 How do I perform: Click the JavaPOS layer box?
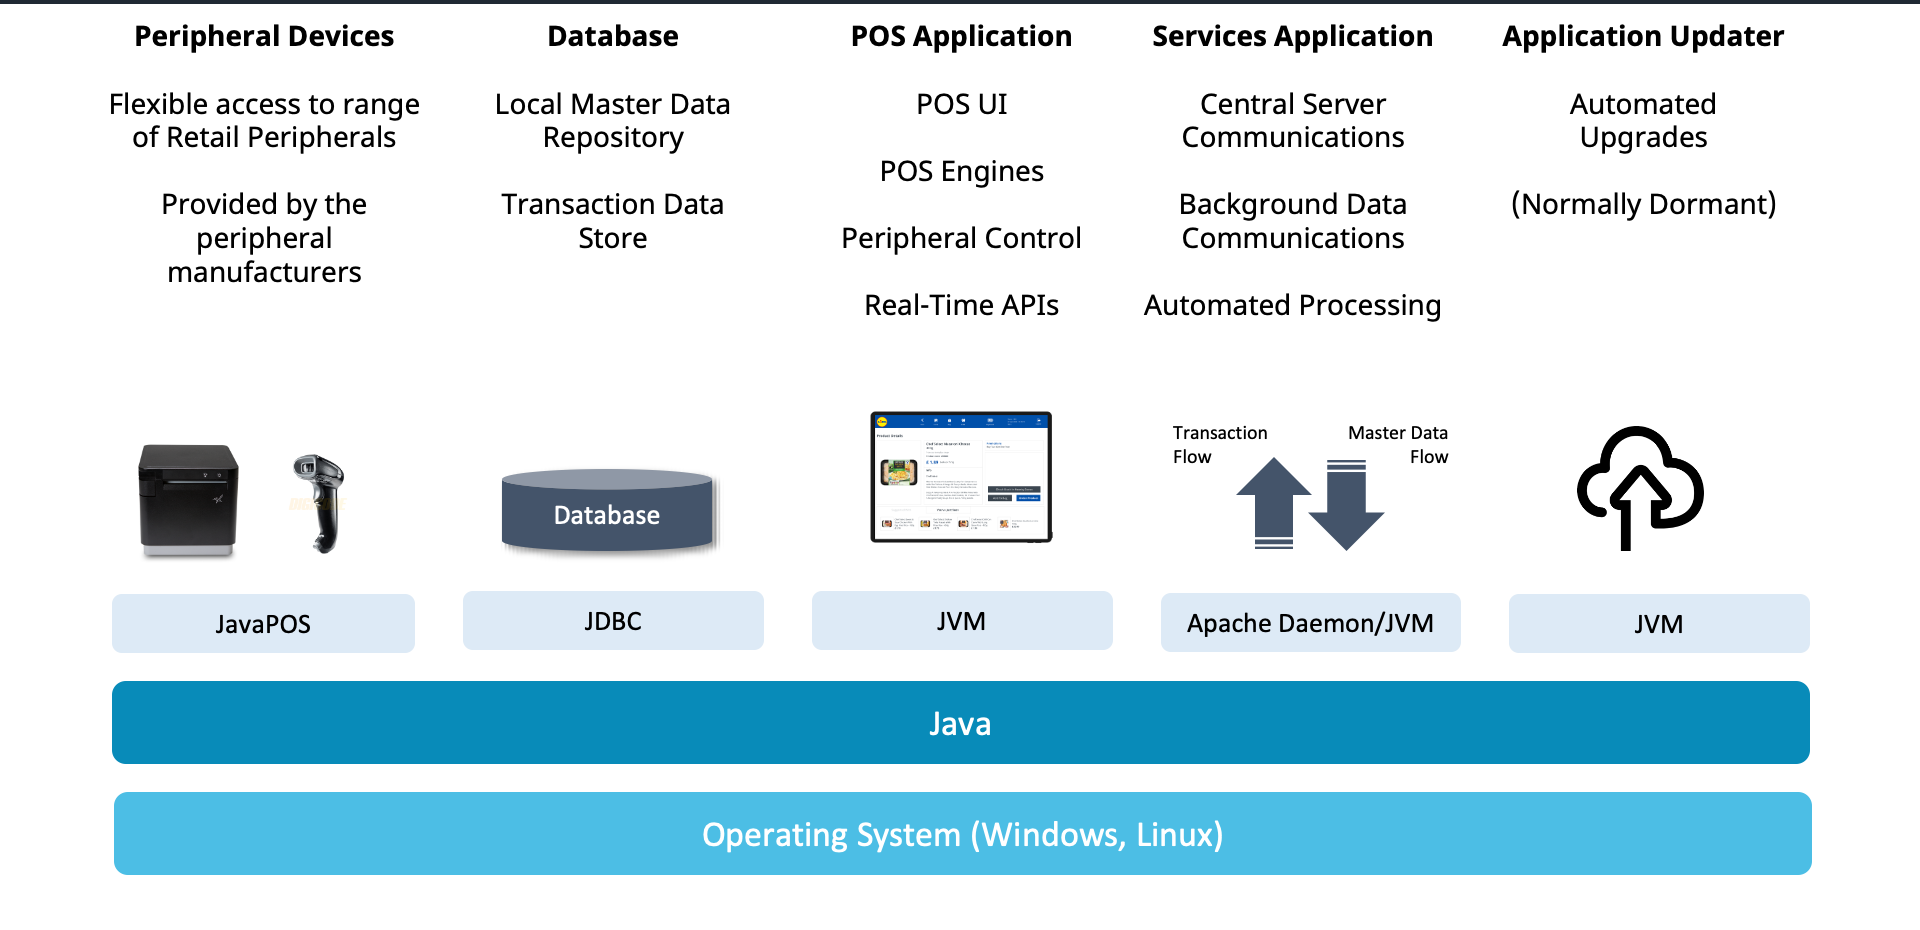pyautogui.click(x=263, y=623)
